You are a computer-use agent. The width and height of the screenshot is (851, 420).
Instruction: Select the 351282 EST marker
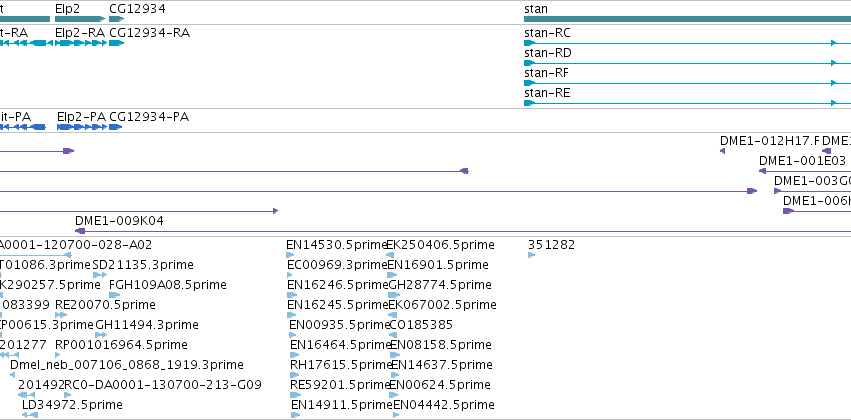(531, 255)
